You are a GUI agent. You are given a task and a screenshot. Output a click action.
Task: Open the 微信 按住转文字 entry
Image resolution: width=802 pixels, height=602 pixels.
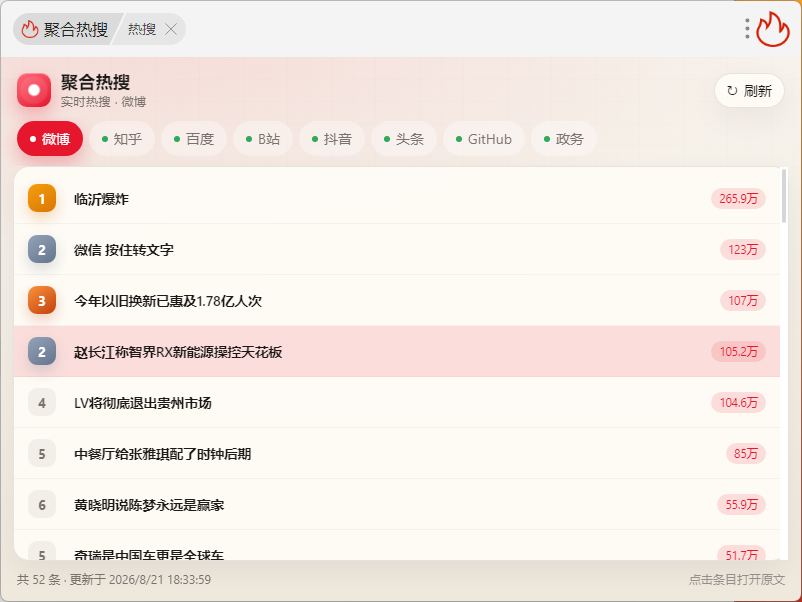[397, 250]
